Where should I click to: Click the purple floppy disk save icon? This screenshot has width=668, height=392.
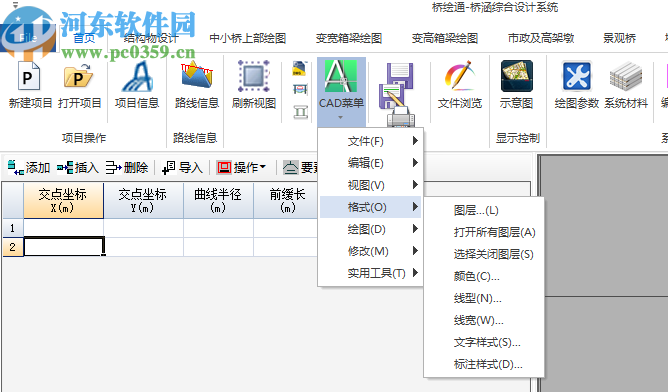coord(400,75)
